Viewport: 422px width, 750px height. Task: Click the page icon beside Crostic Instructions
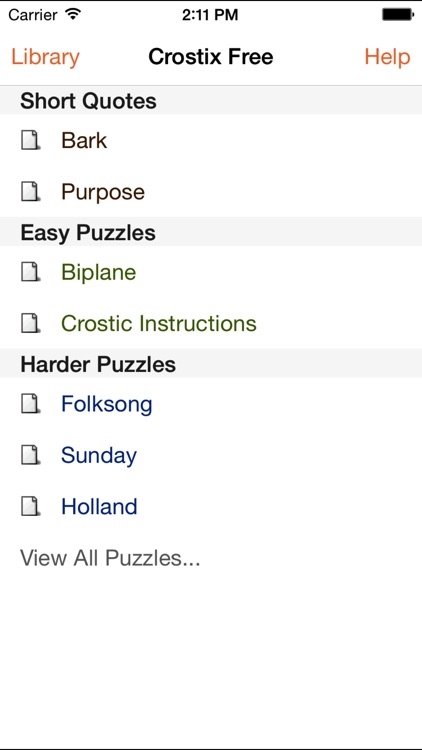31,323
